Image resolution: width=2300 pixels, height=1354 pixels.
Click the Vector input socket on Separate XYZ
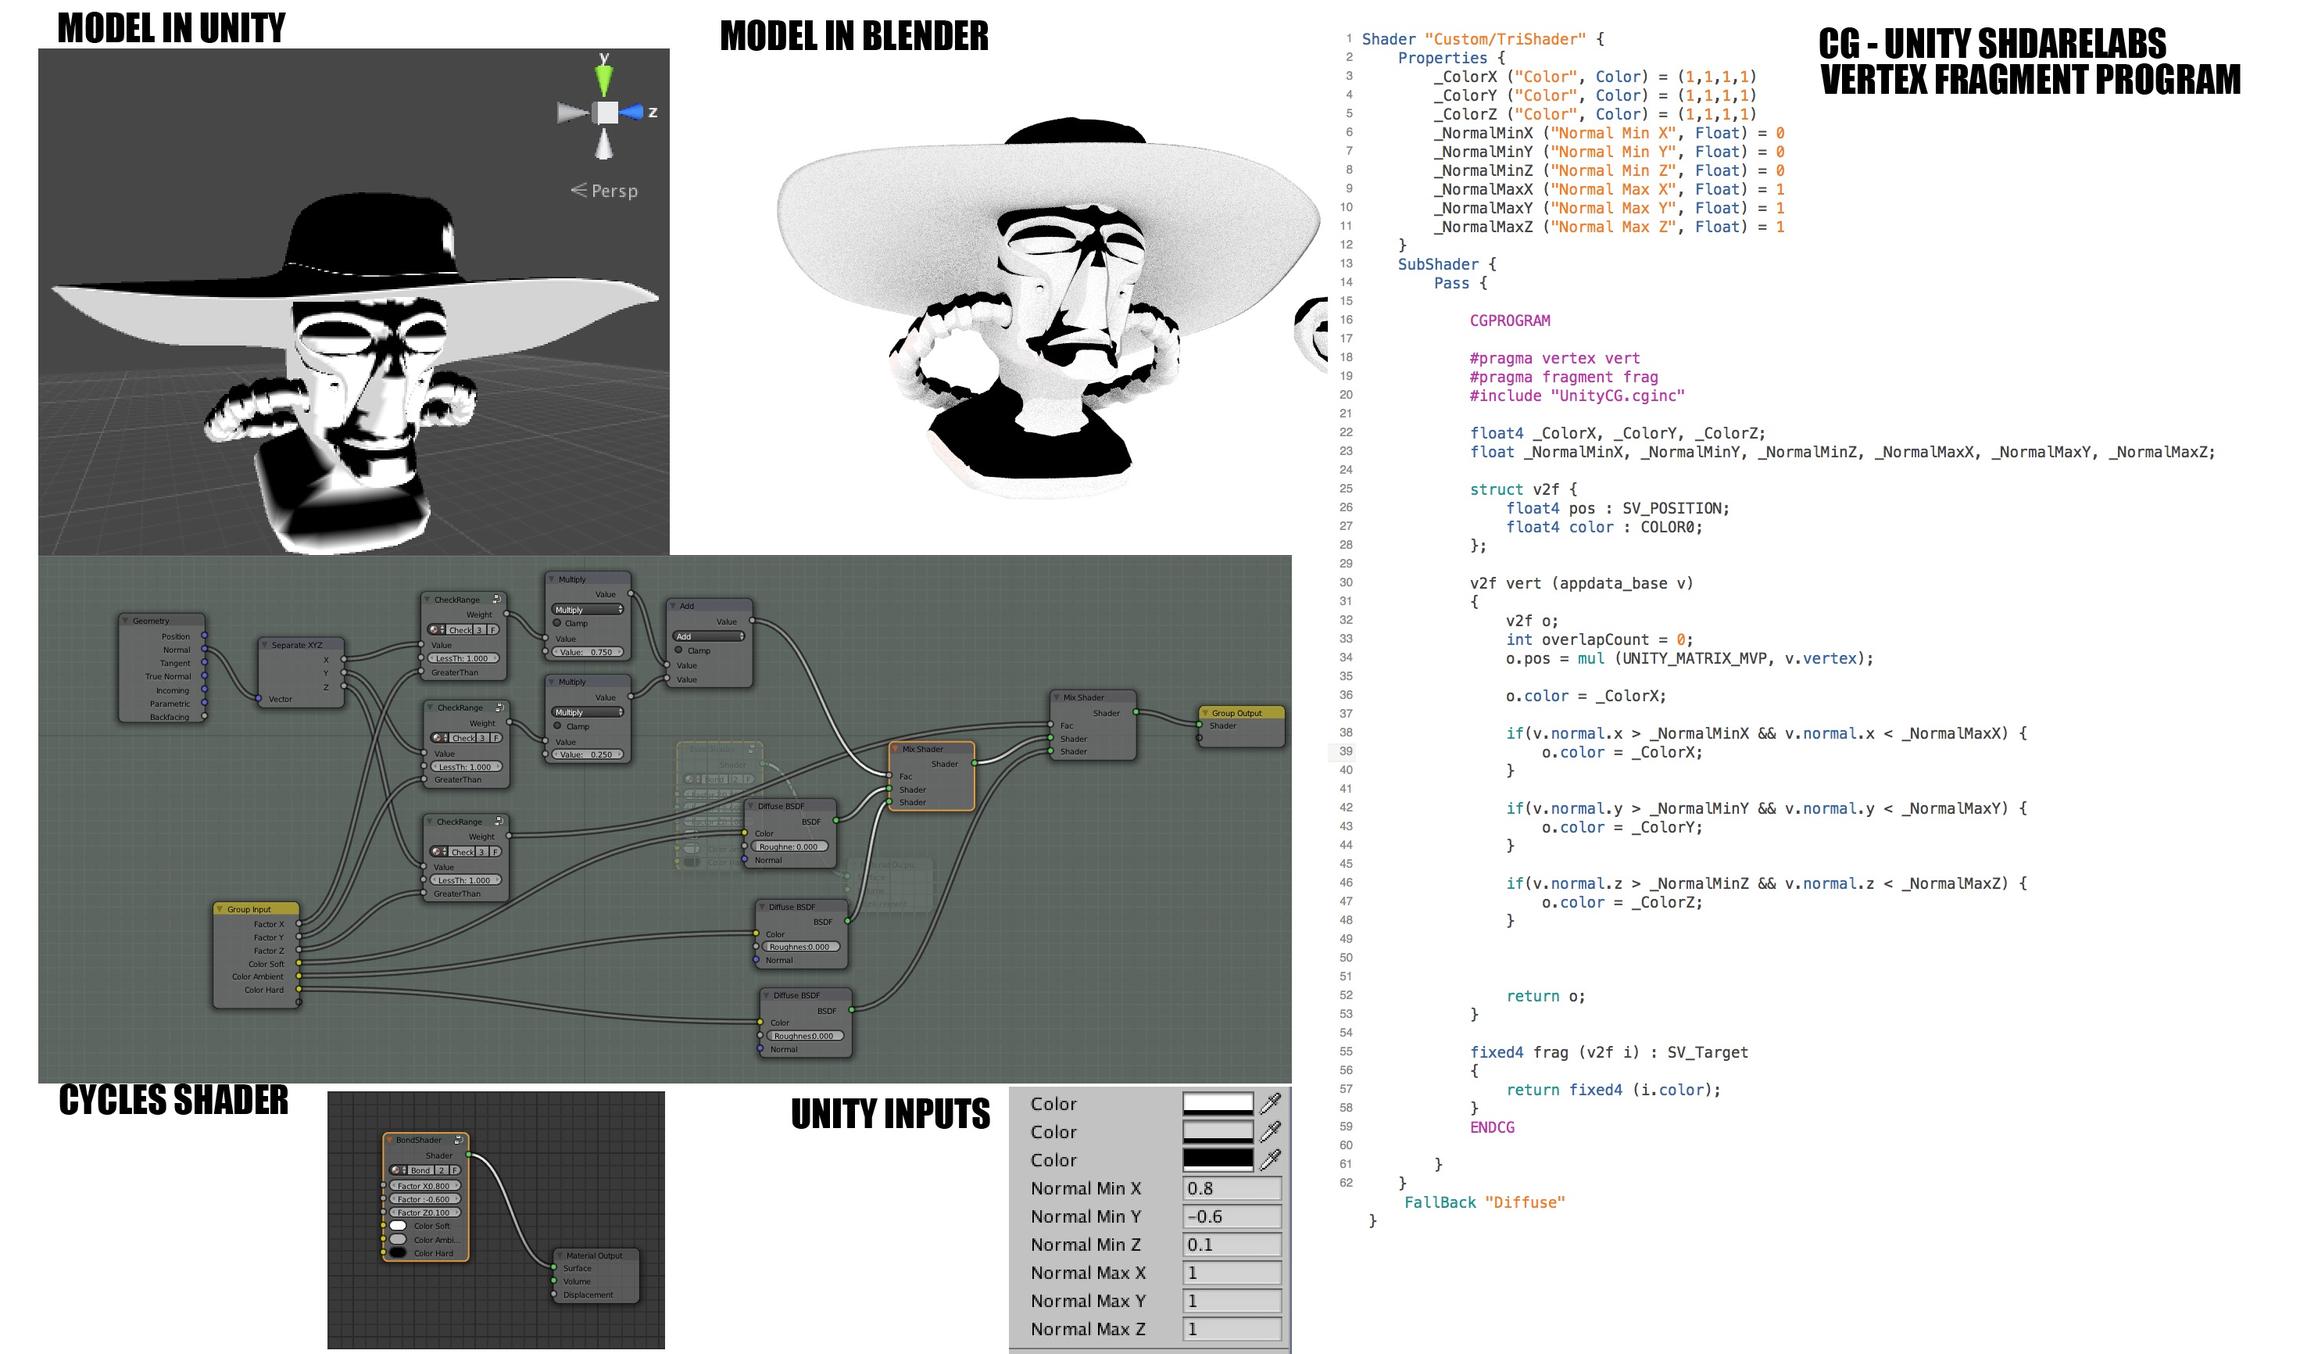point(259,698)
